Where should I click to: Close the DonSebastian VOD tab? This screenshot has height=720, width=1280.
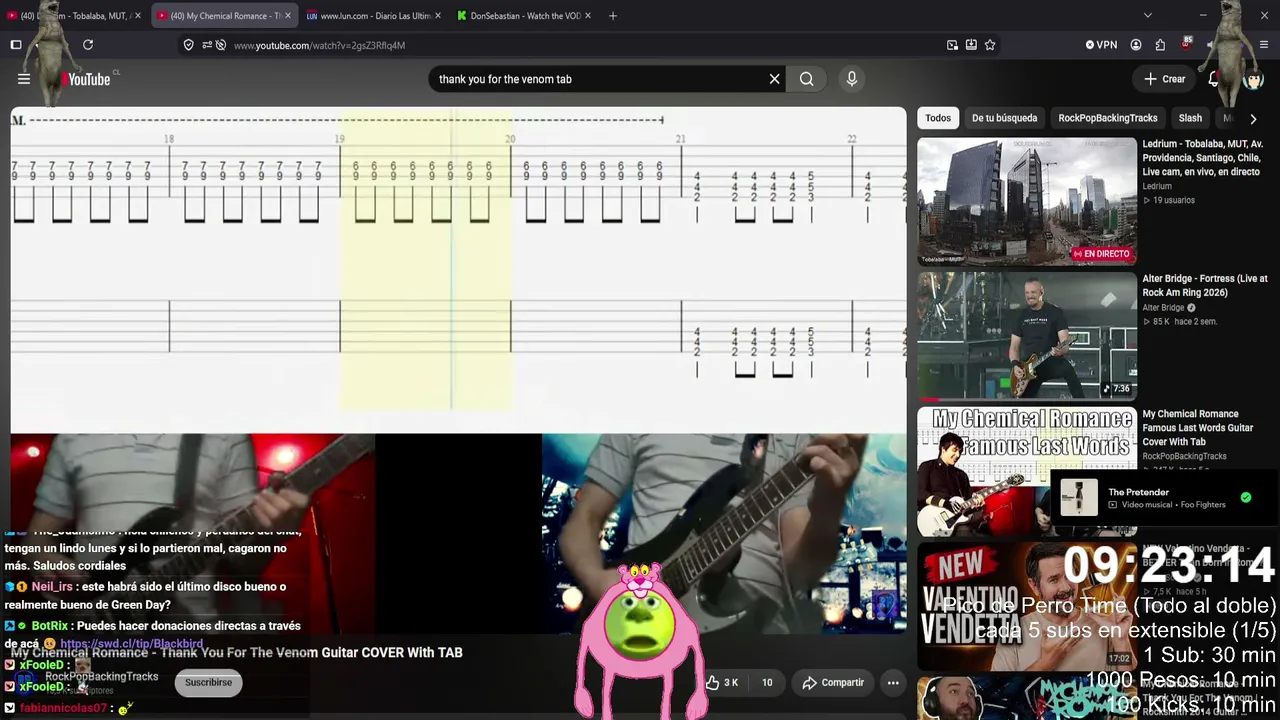(588, 16)
